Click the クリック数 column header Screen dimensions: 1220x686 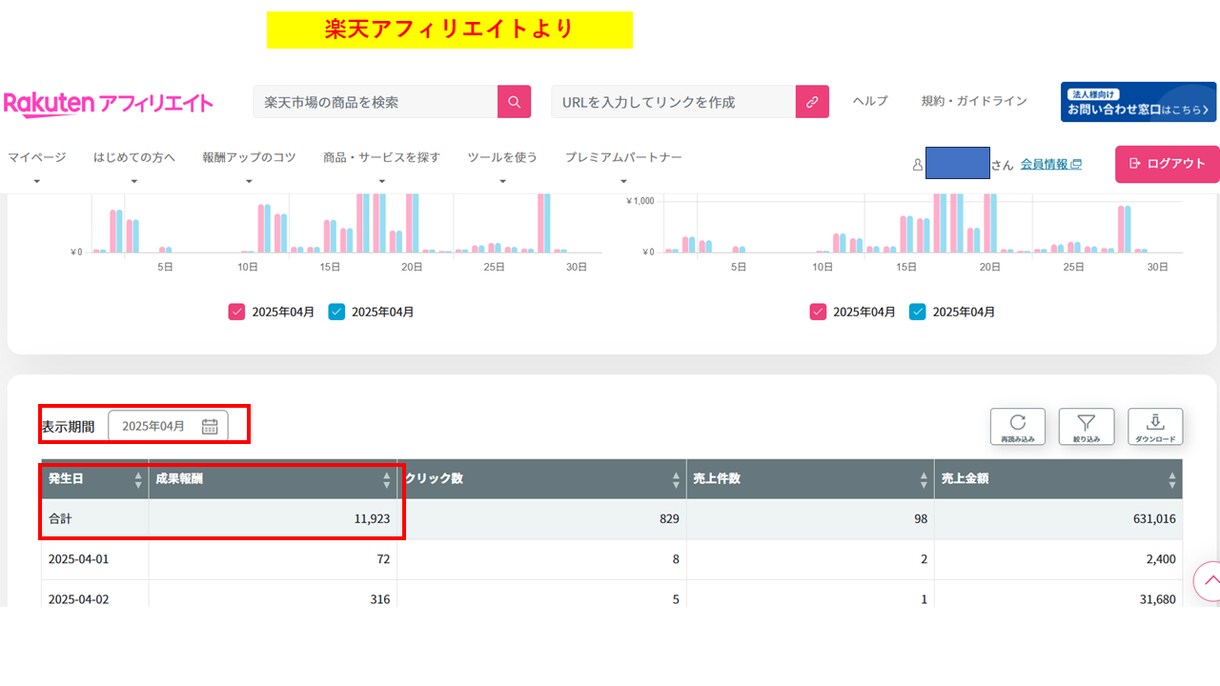pos(542,480)
